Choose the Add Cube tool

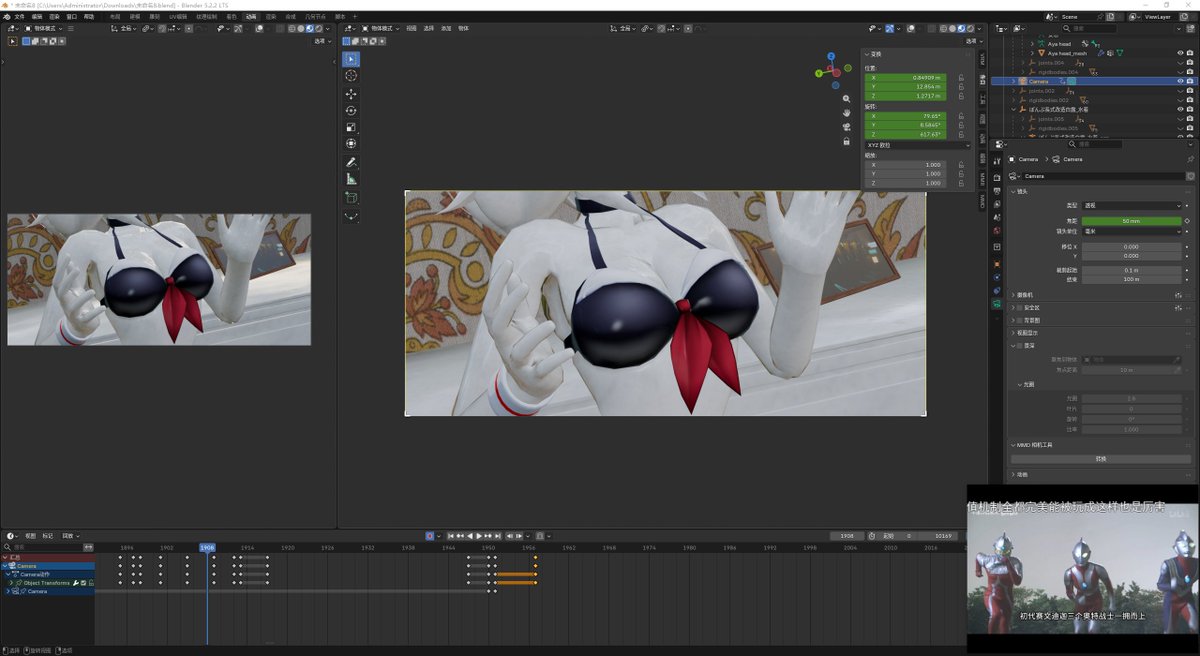pos(351,198)
